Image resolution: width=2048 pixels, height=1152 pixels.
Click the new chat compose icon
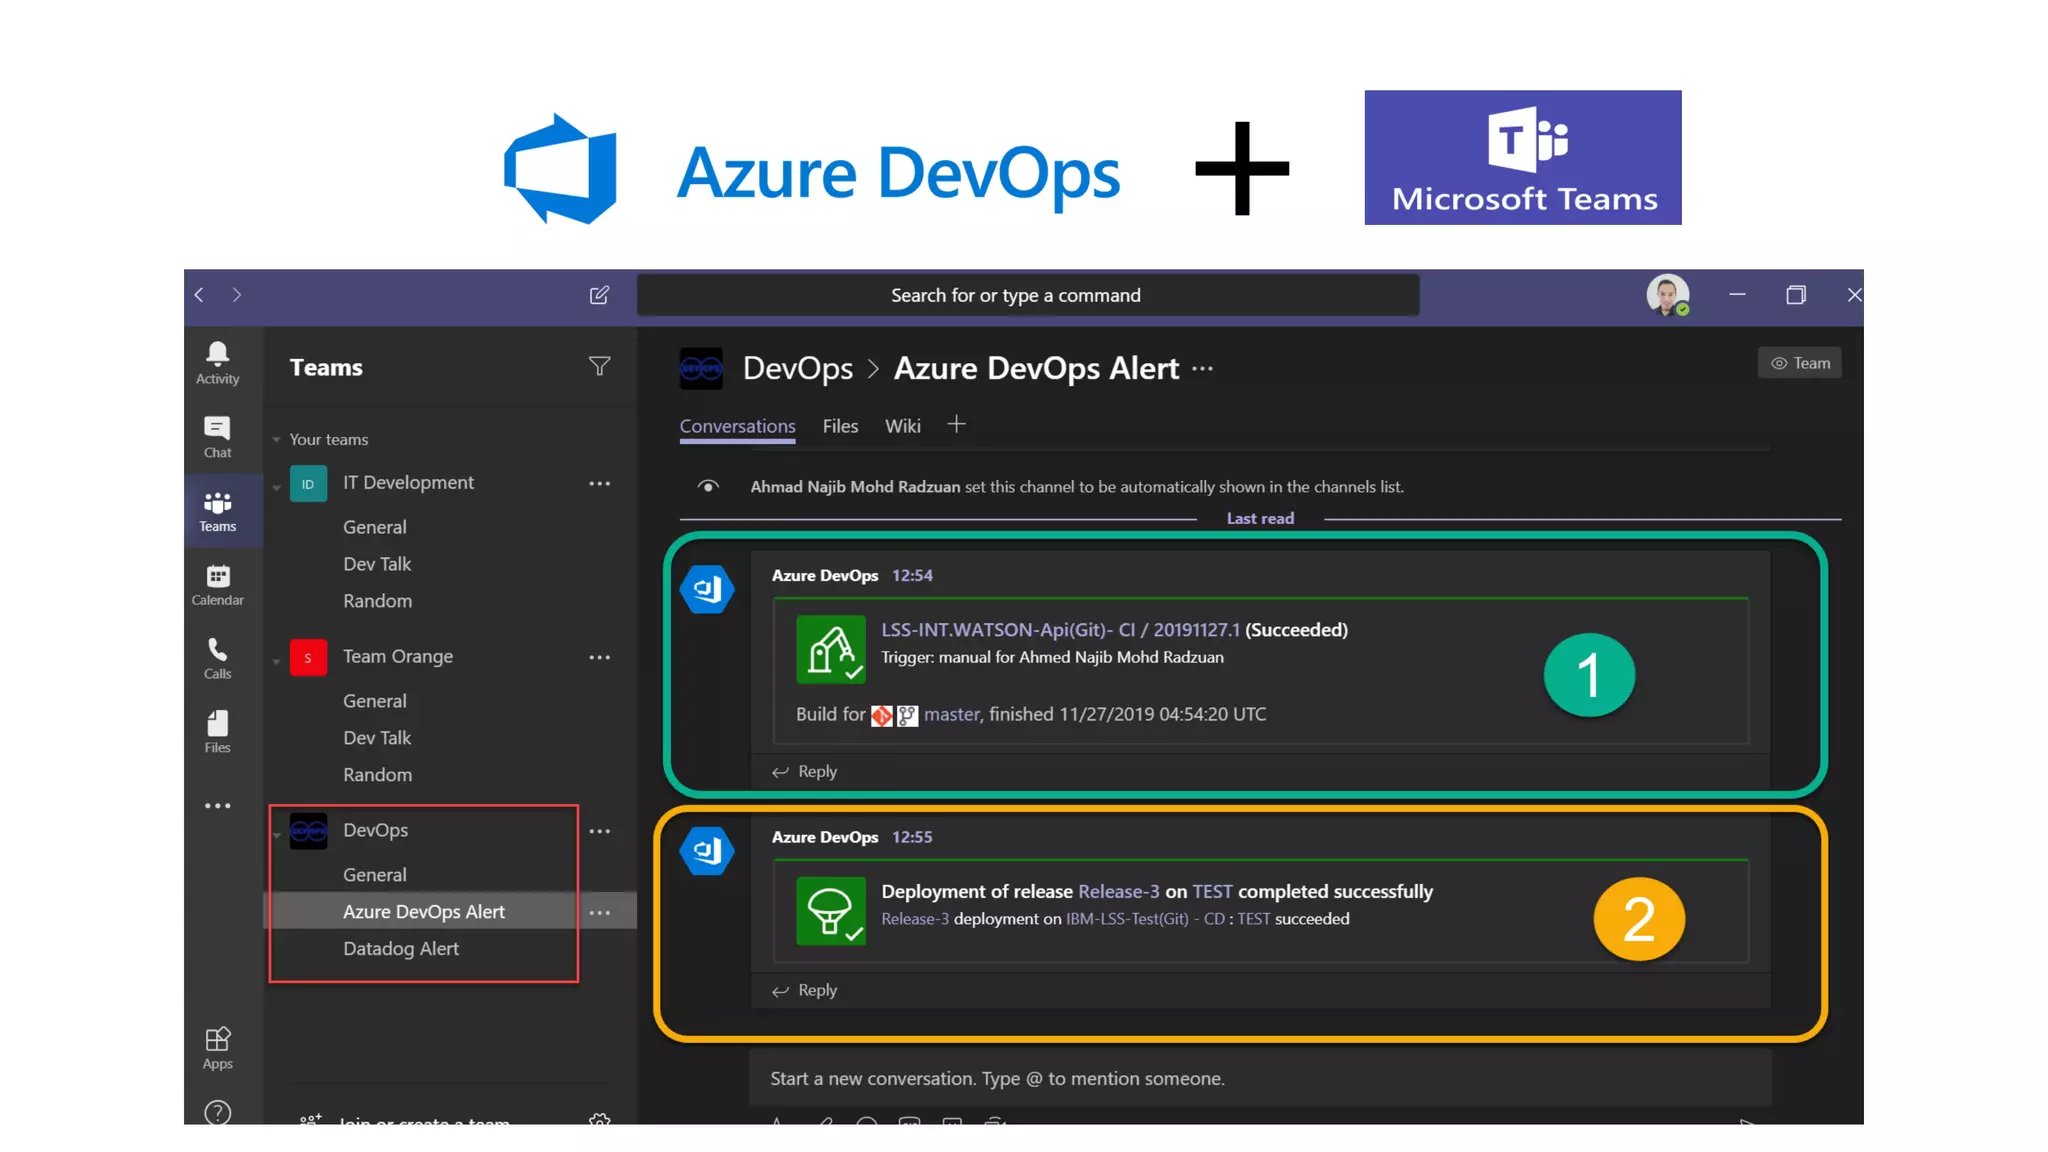599,295
